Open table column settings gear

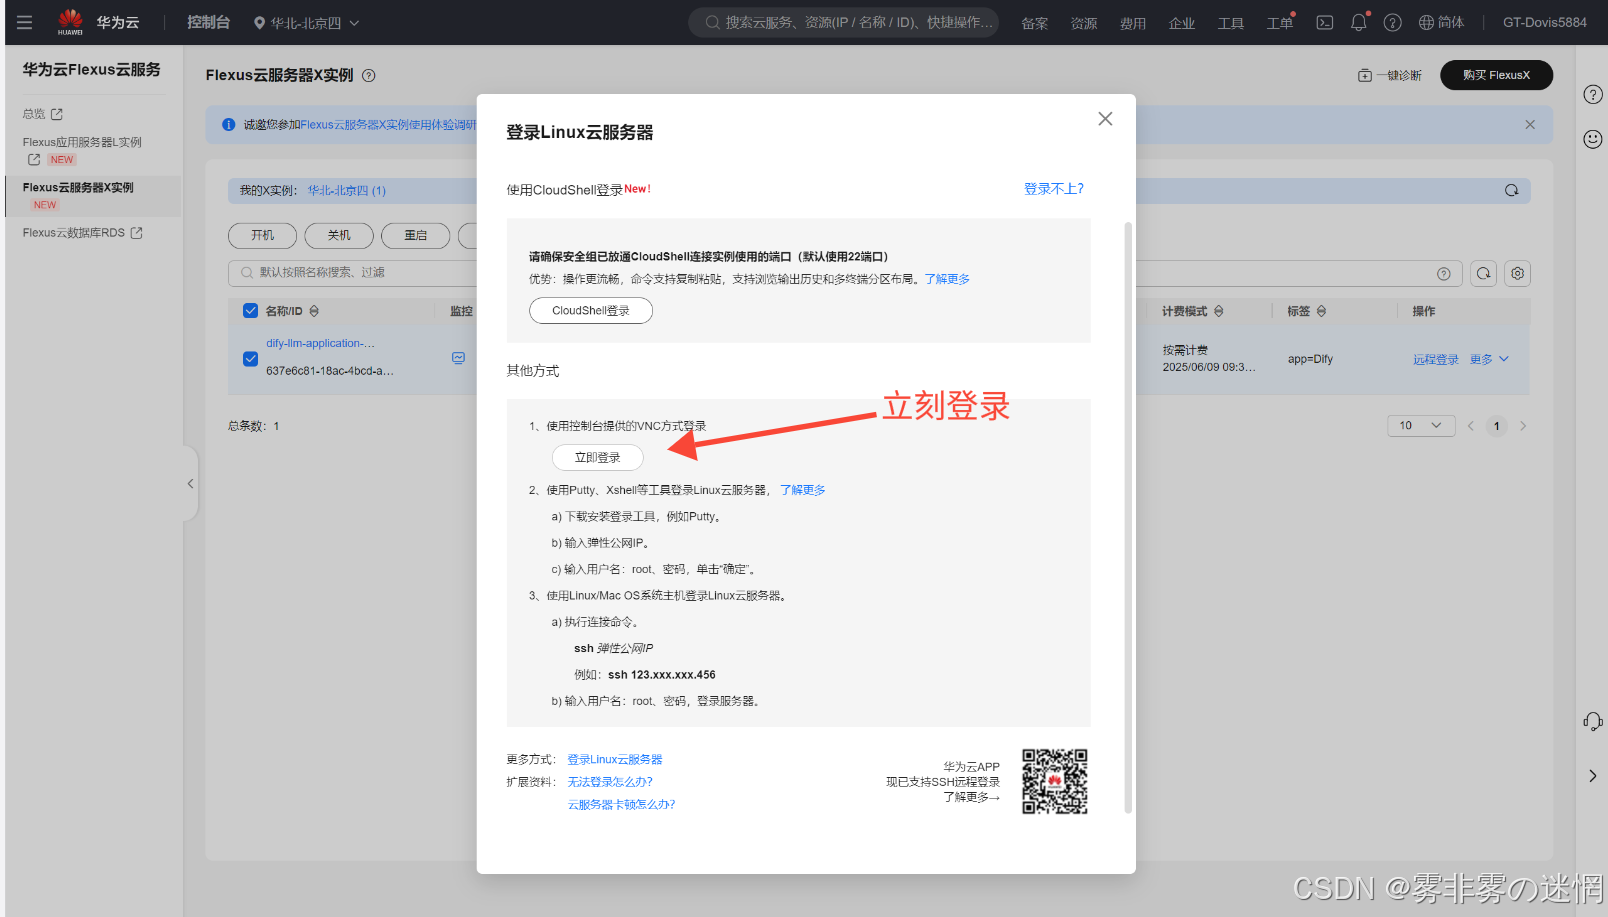[1517, 273]
